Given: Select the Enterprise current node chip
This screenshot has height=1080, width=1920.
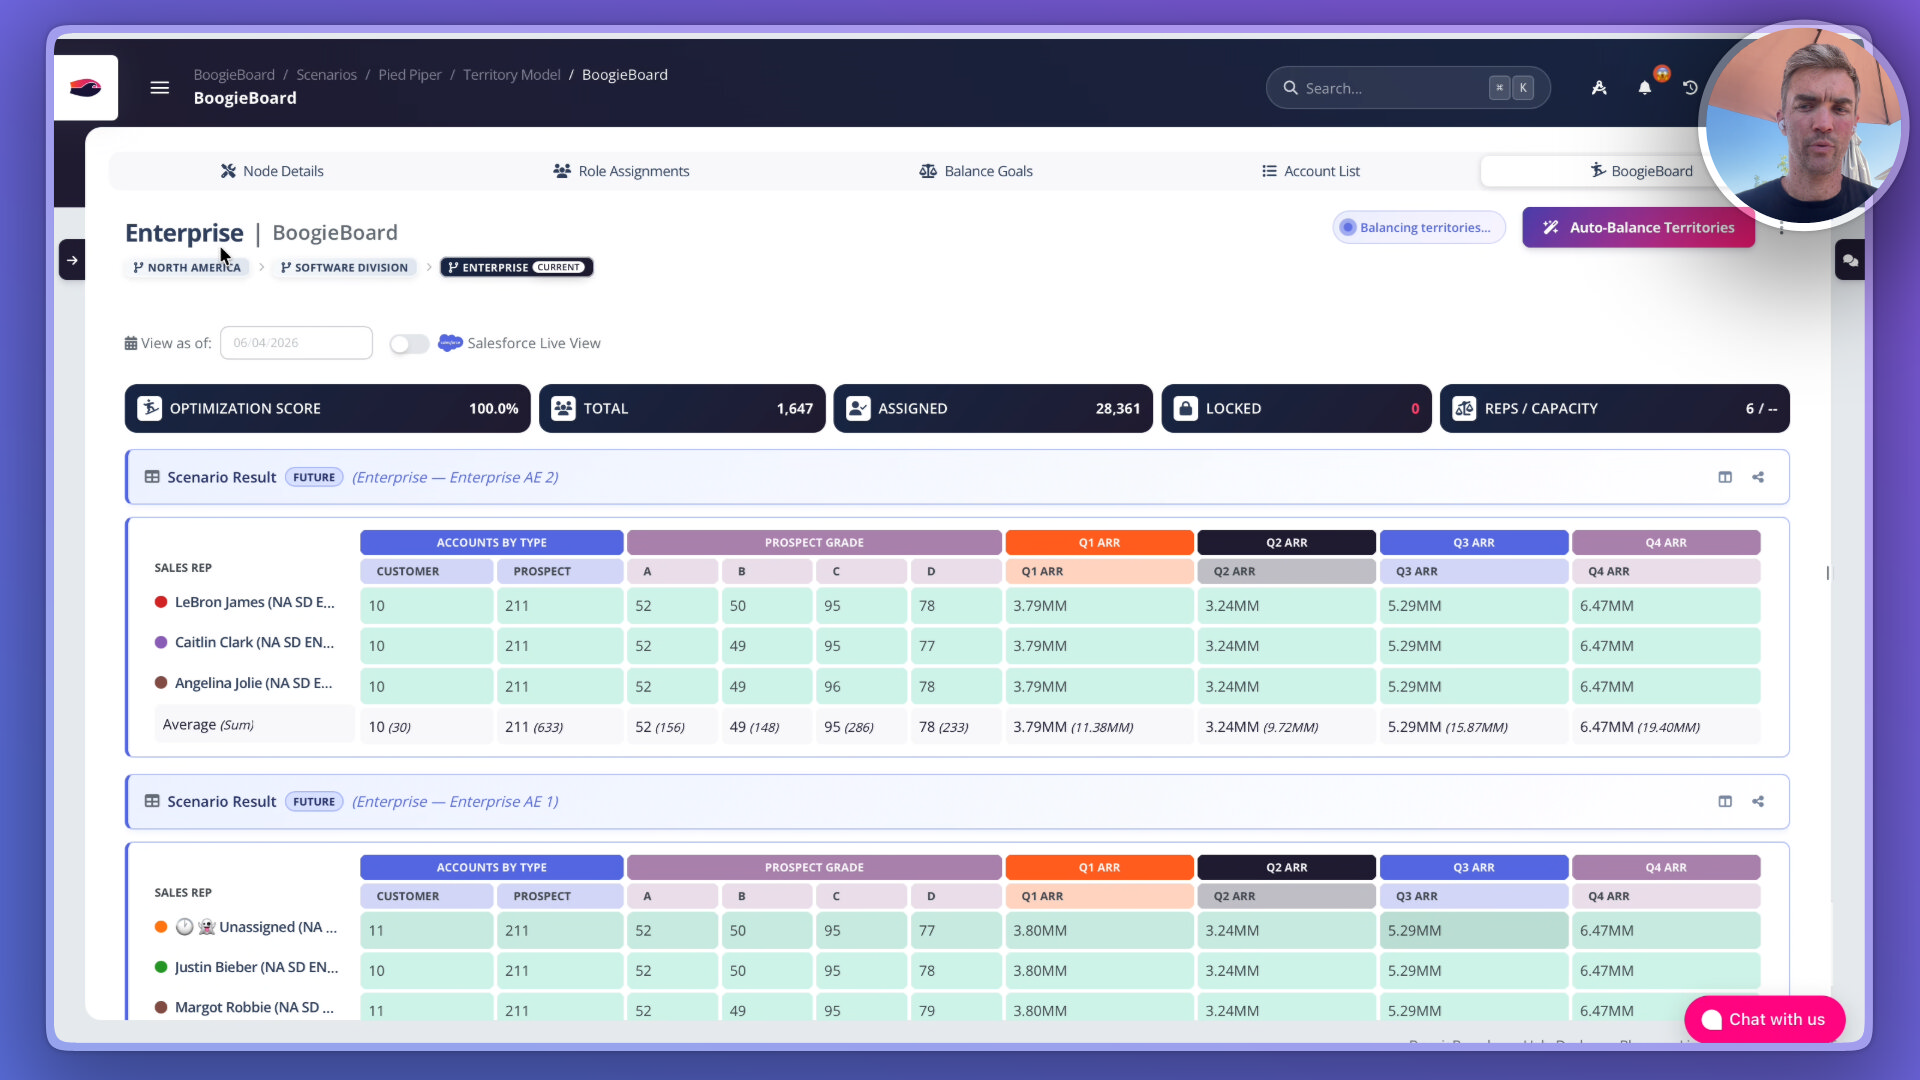Looking at the screenshot, I should 517,267.
